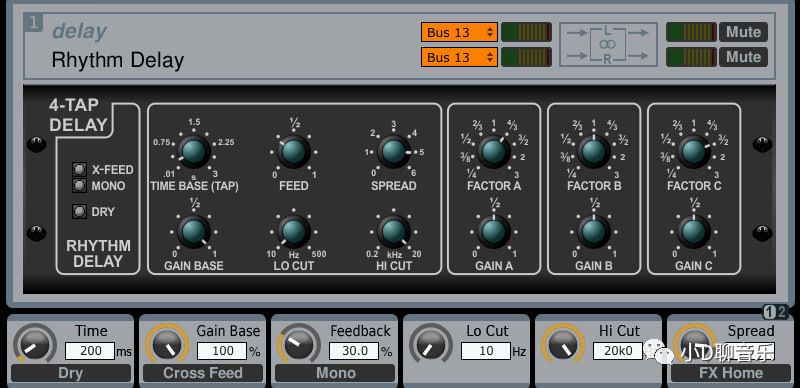Click the TIME BASE (TAP) knob
The height and width of the screenshot is (388, 800).
click(x=194, y=151)
